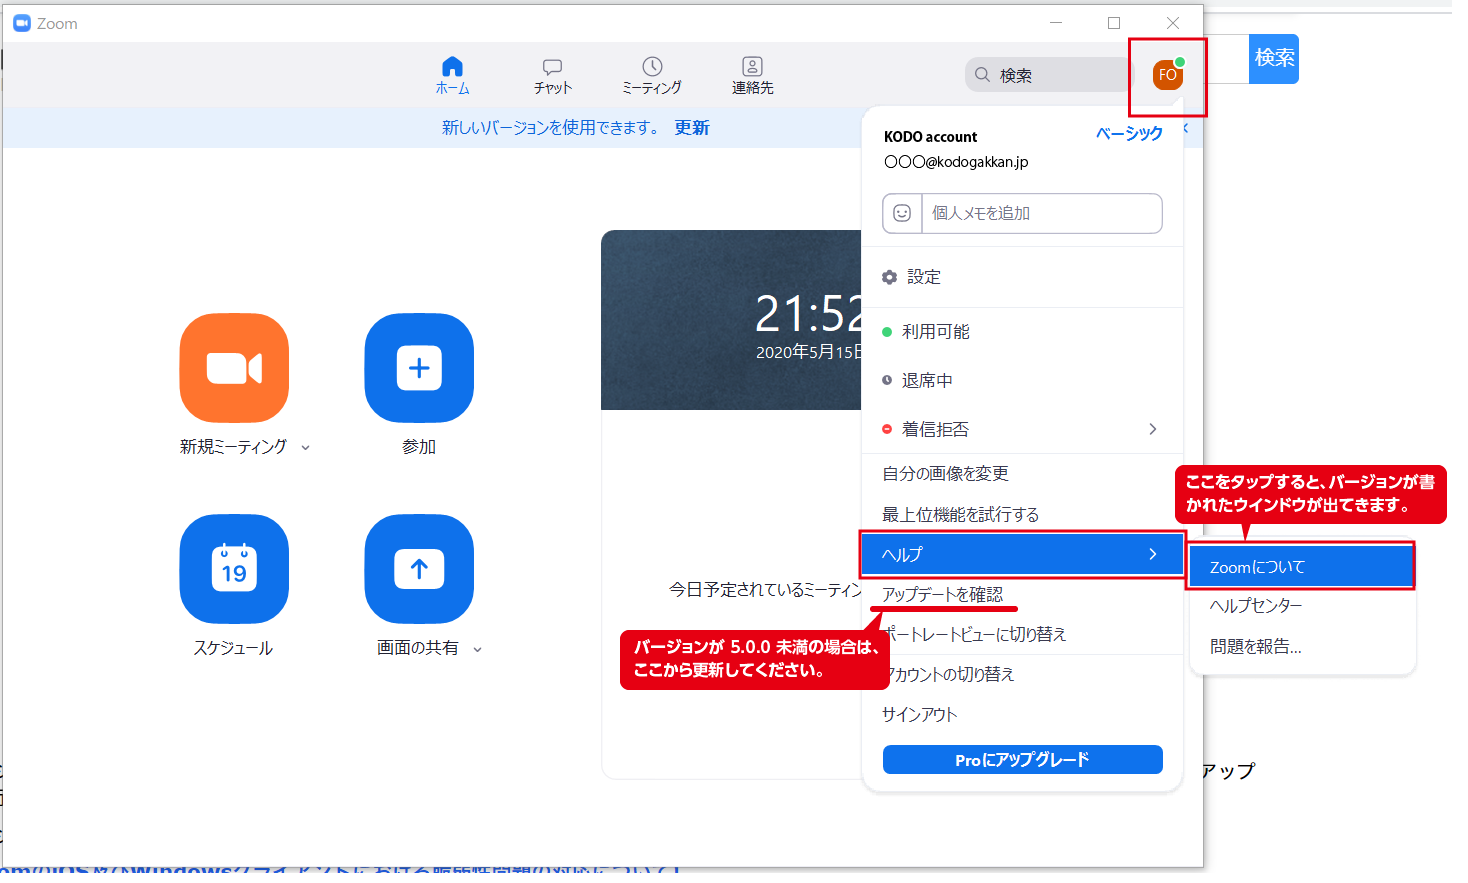Click the 画面の共有 share screen icon
This screenshot has width=1468, height=883.
[419, 569]
